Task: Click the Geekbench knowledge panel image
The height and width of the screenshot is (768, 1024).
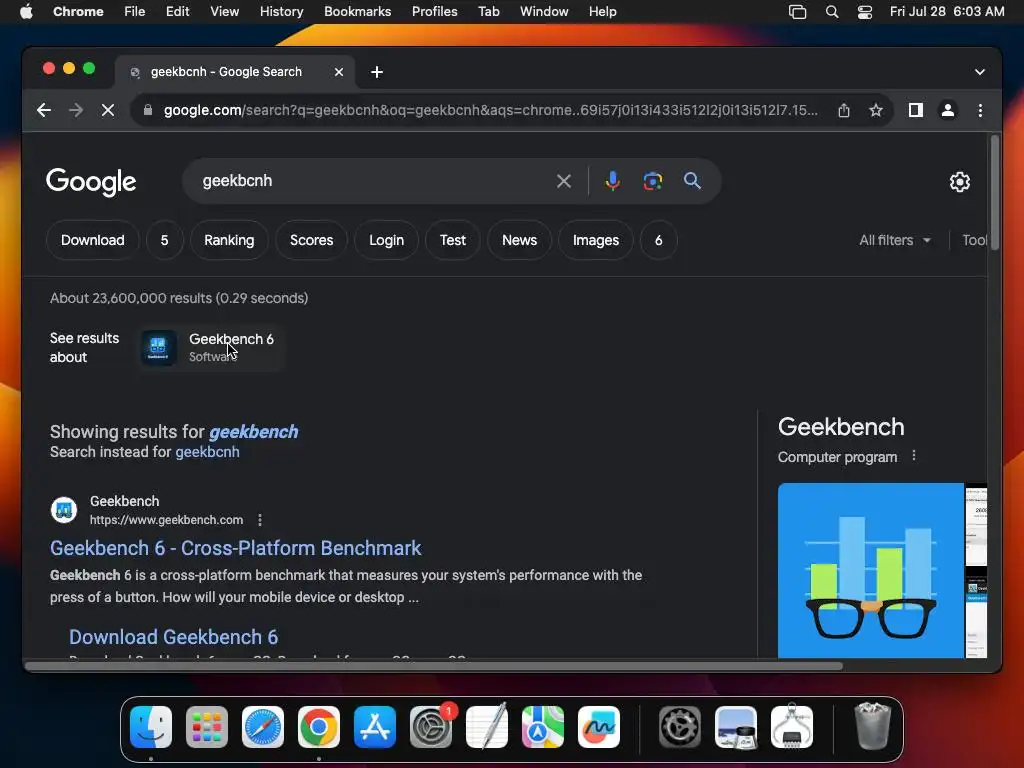Action: click(x=871, y=570)
